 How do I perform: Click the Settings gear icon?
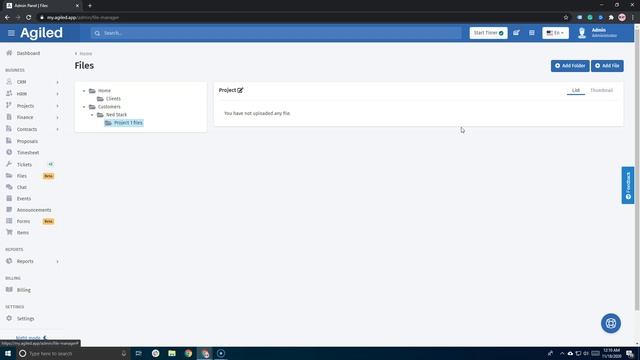click(9, 318)
